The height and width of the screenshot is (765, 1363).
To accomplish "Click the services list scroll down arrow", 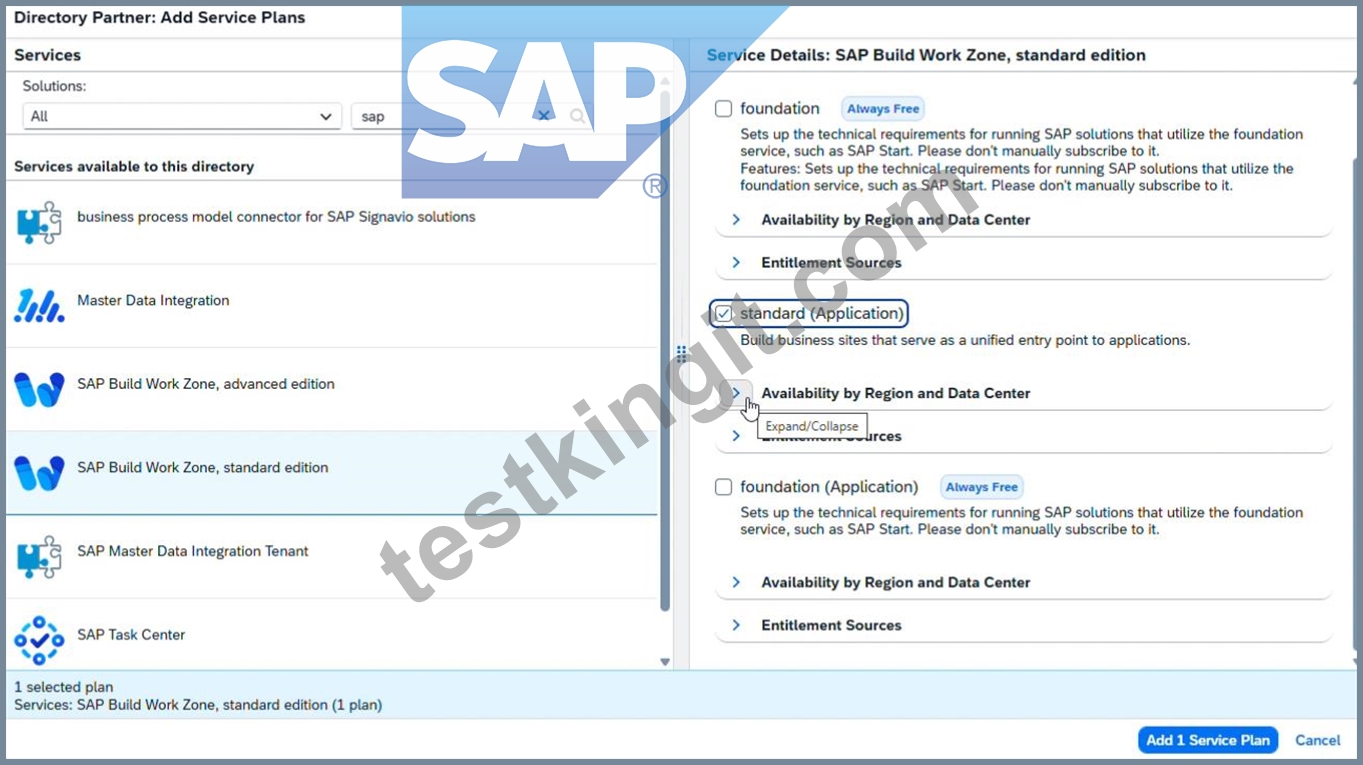I will click(x=665, y=662).
